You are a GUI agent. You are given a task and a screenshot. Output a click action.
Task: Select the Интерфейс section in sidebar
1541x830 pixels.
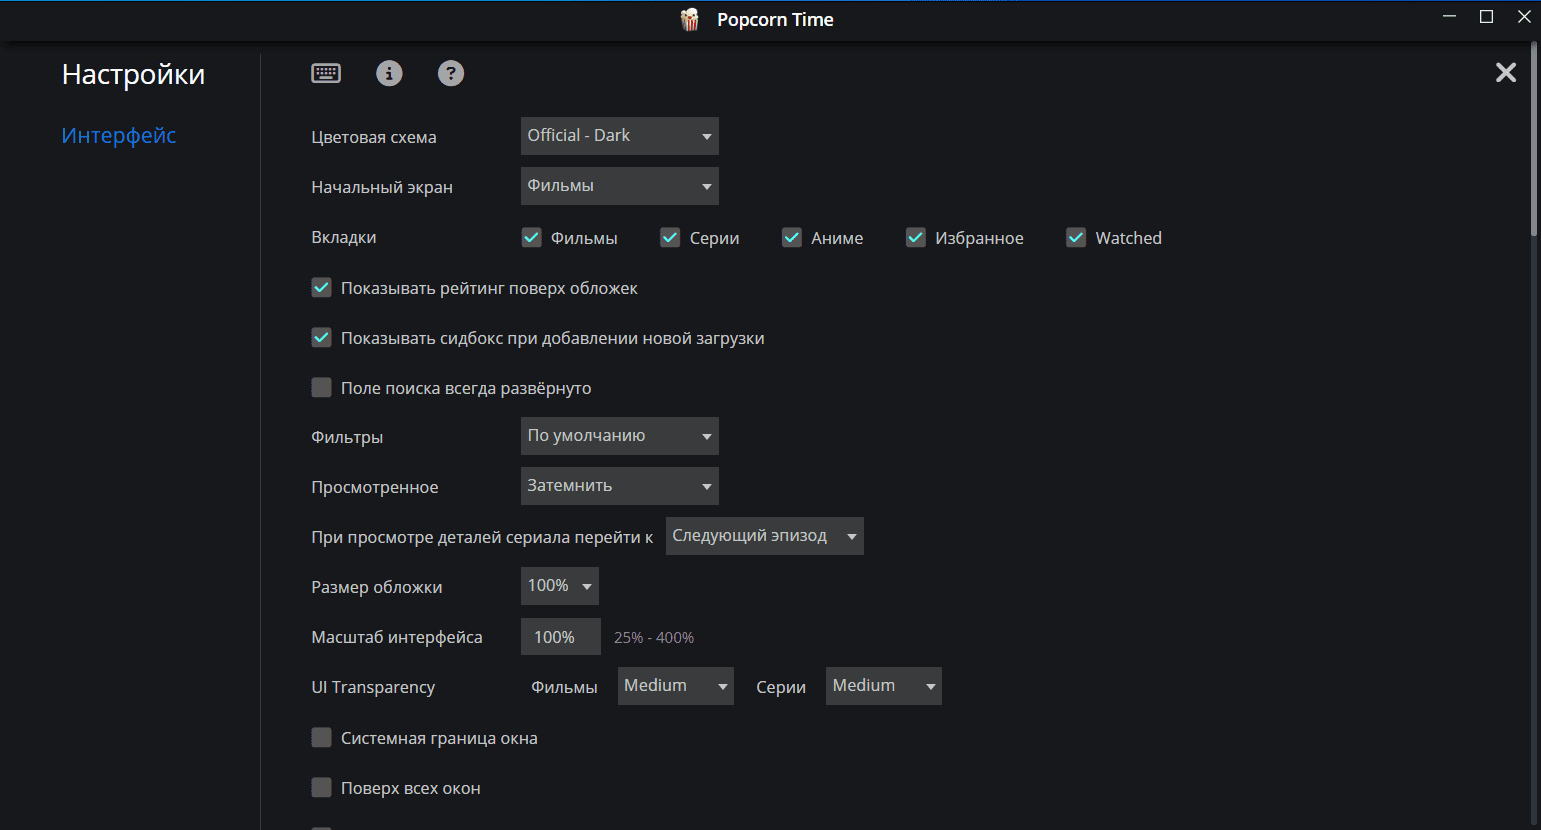[x=119, y=136]
